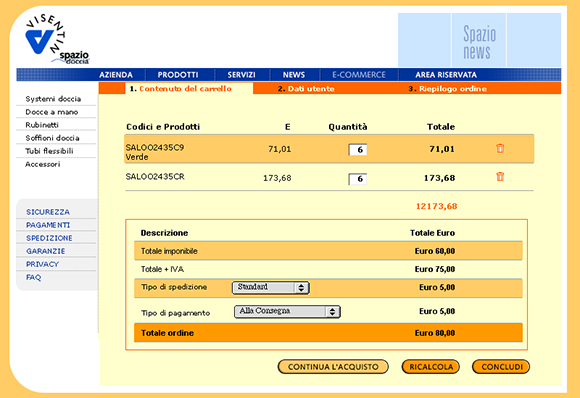Click the Codici e Prodotti column header
Viewport: 580px width, 398px height.
tap(163, 127)
